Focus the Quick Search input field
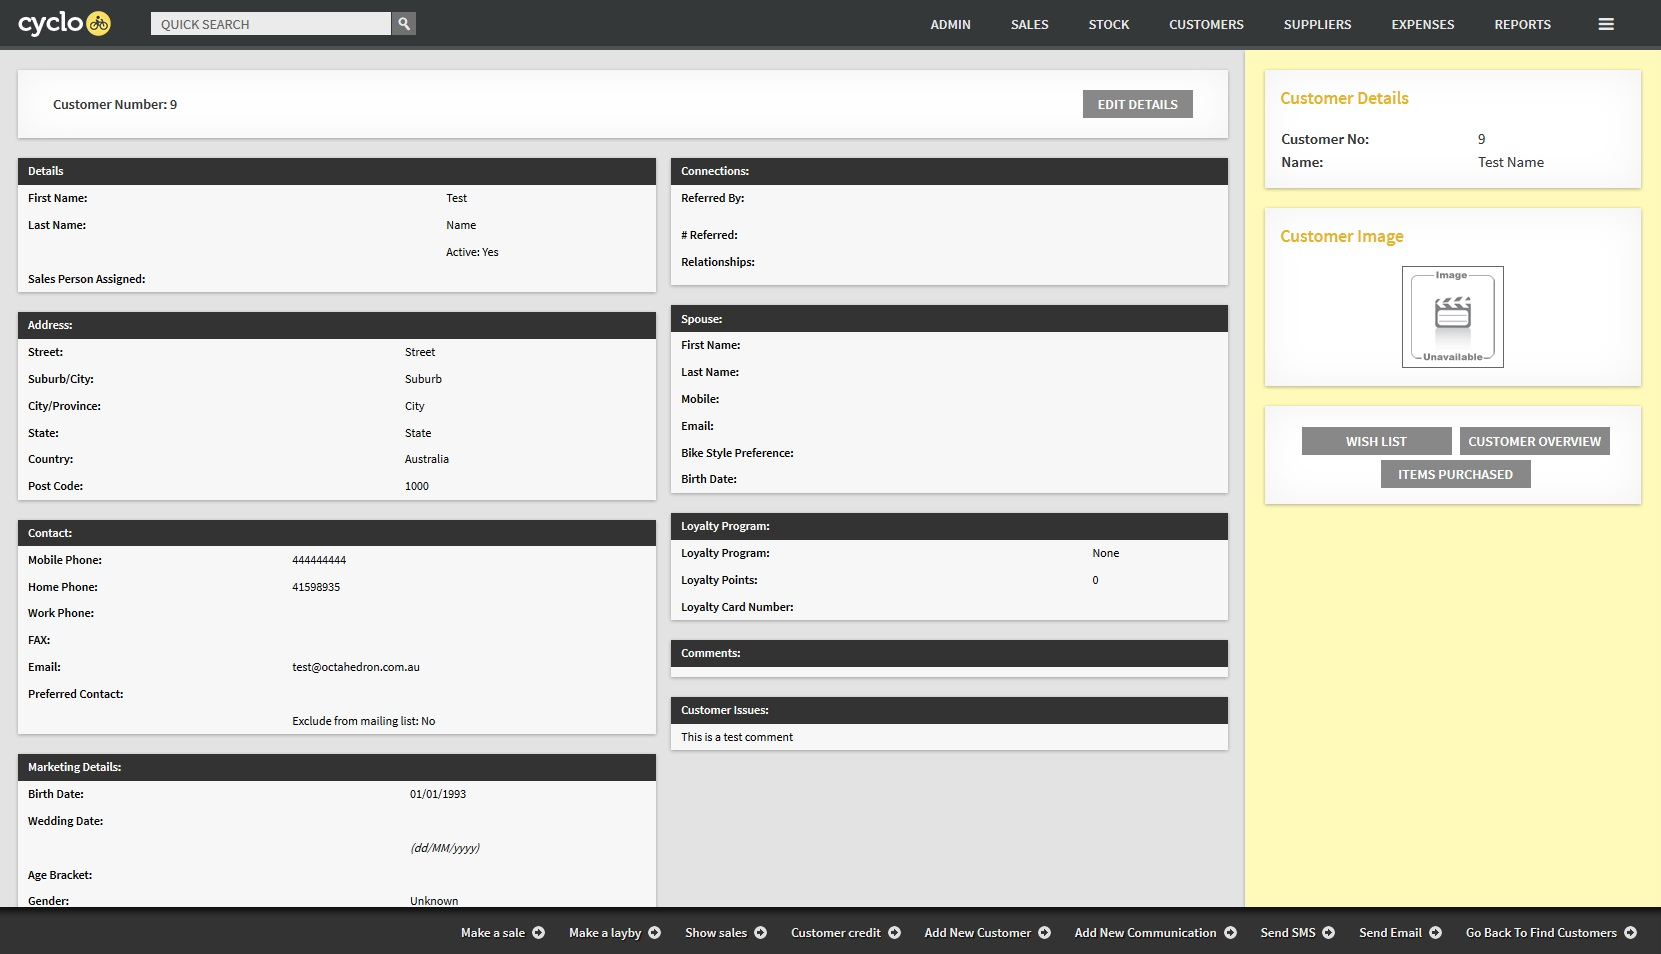The height and width of the screenshot is (954, 1661). click(x=270, y=24)
